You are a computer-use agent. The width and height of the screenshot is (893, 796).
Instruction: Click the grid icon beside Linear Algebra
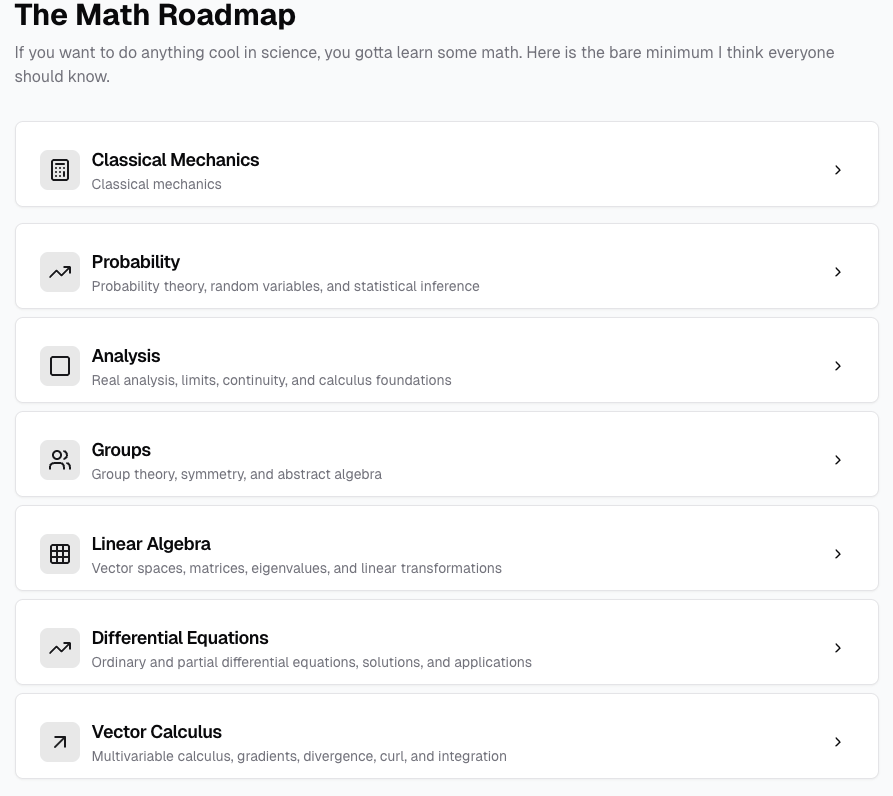click(x=60, y=553)
